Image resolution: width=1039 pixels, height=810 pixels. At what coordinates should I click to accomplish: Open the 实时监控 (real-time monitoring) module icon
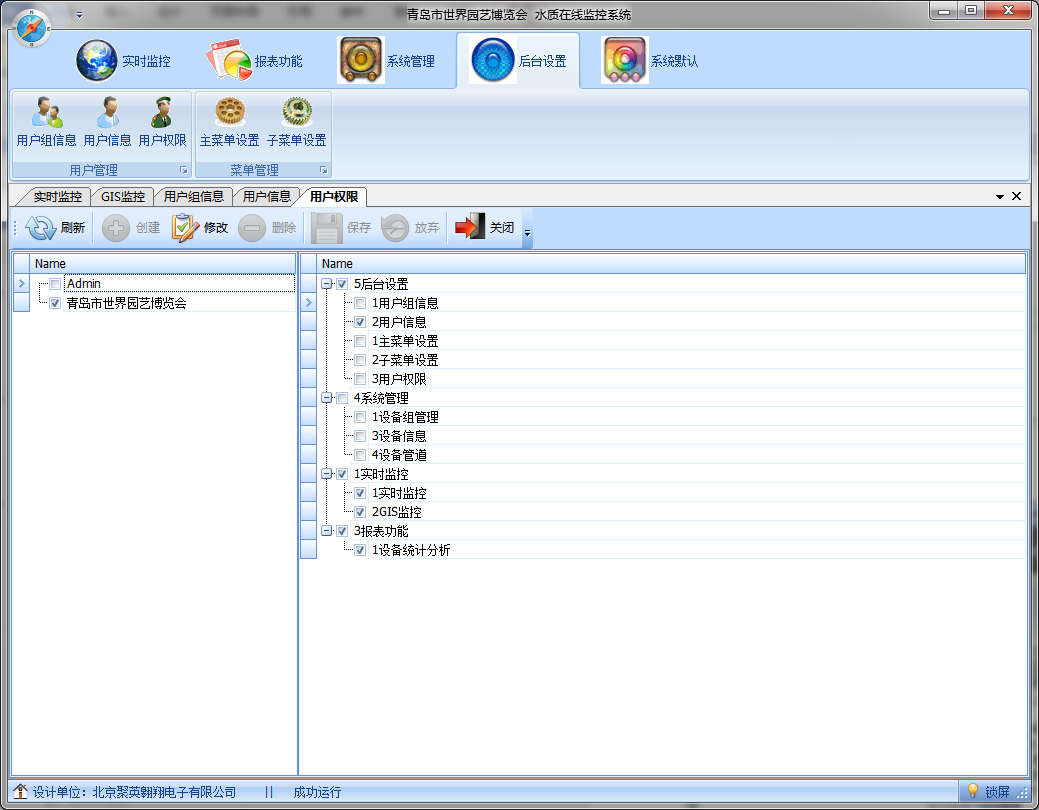96,60
